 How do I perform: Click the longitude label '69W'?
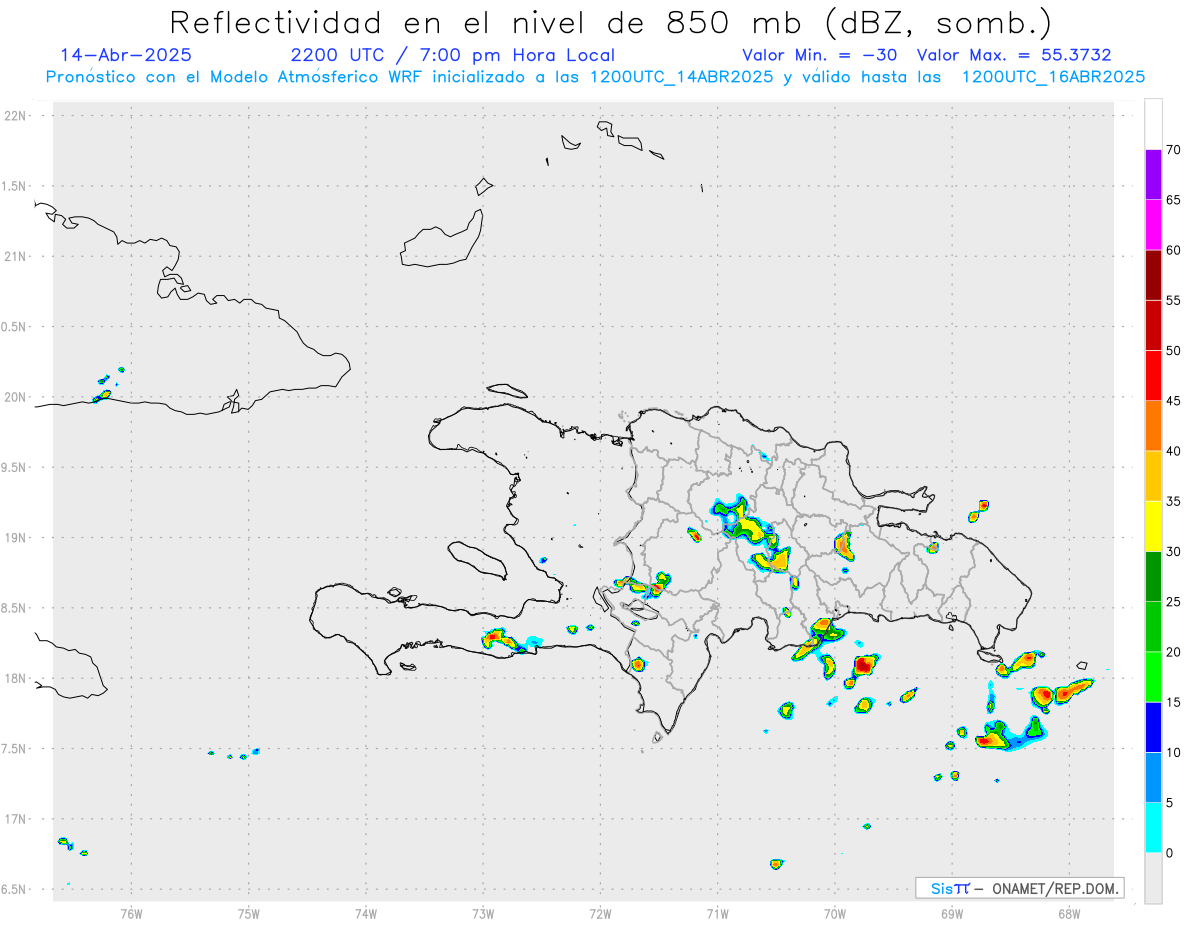(x=951, y=913)
